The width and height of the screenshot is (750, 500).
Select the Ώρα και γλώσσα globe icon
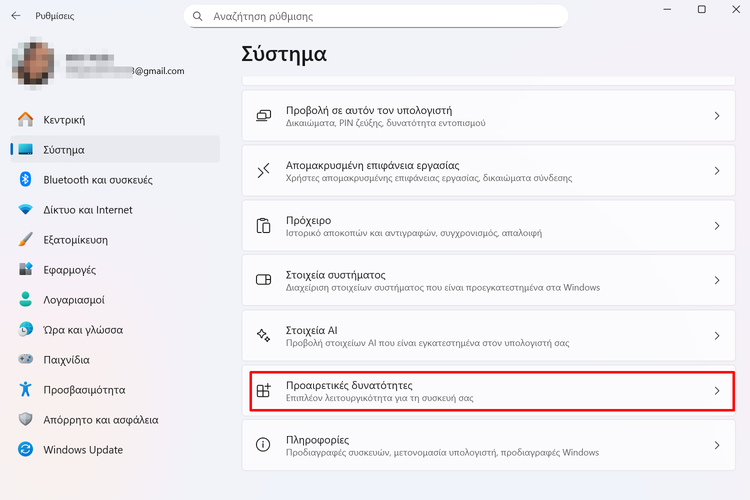[x=26, y=330]
